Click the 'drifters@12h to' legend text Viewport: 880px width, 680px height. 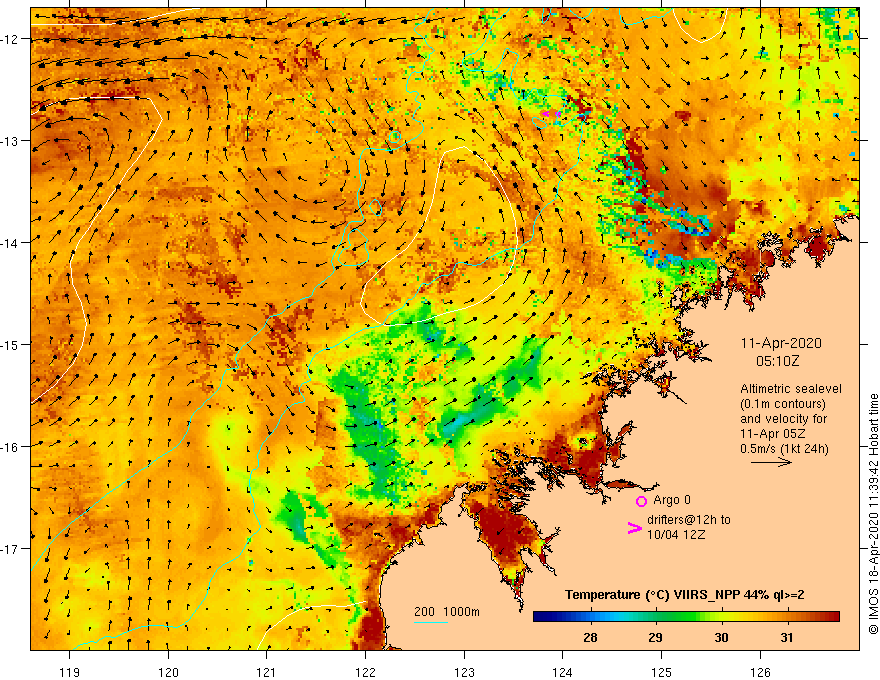[x=689, y=520]
